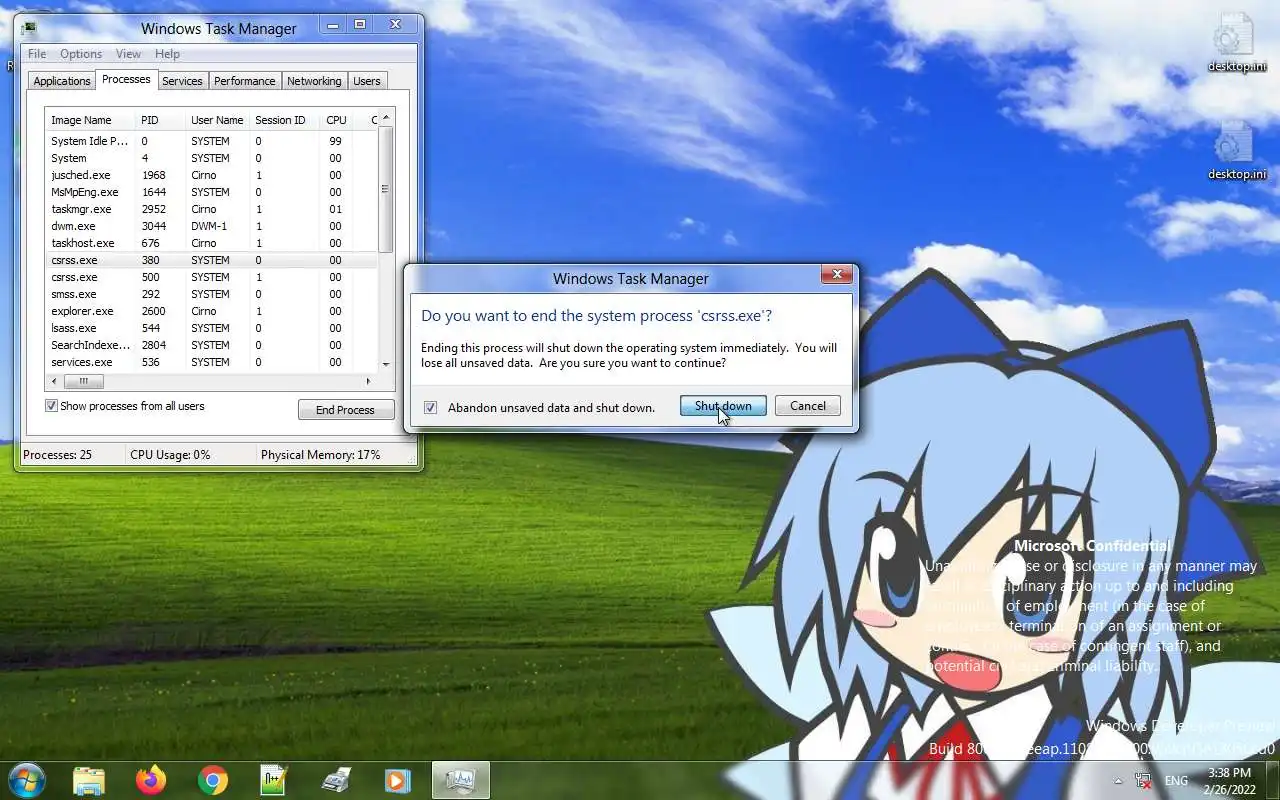Sort by the Session ID column header
This screenshot has width=1280, height=800.
pyautogui.click(x=285, y=120)
